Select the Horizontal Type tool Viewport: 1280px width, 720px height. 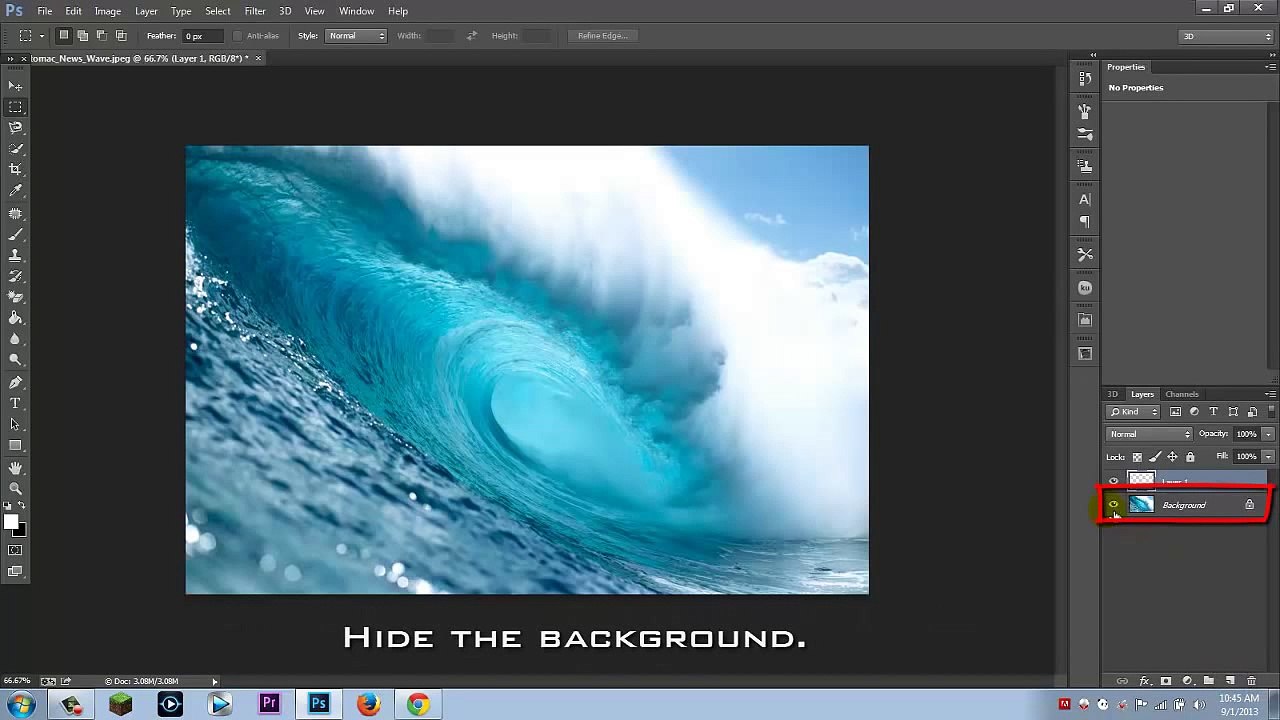point(15,404)
